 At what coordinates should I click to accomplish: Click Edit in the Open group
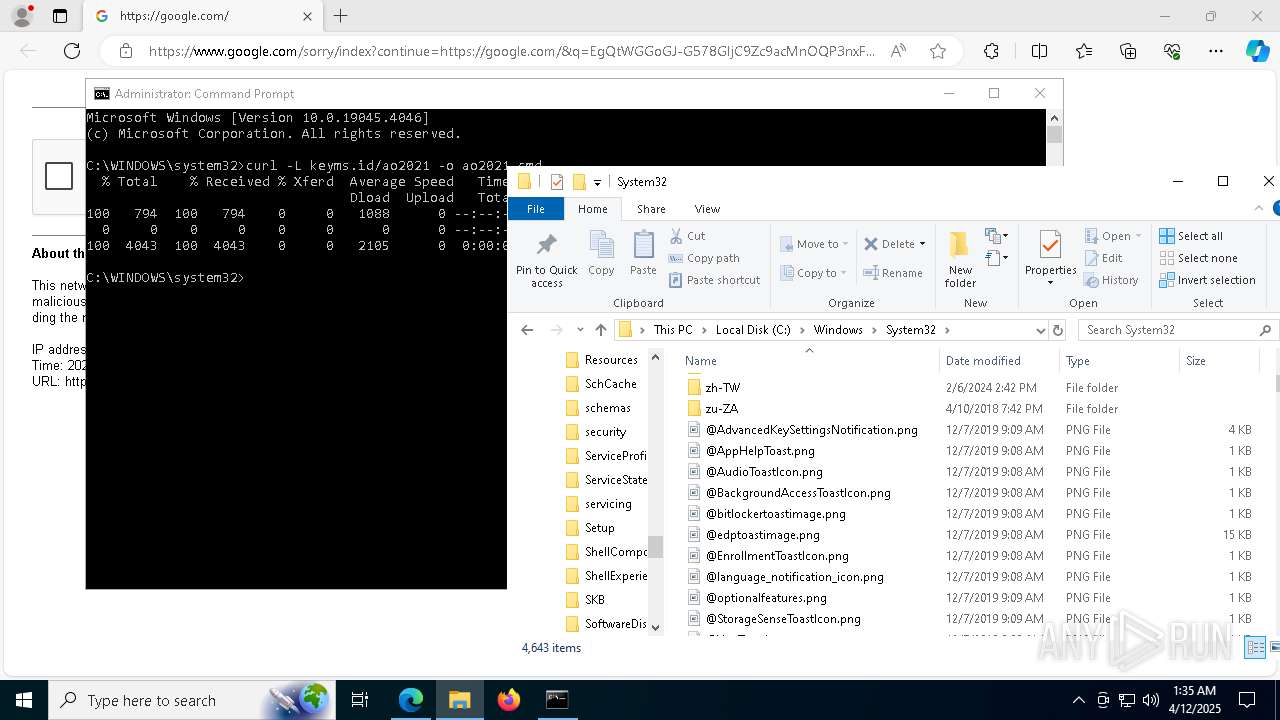click(1103, 258)
